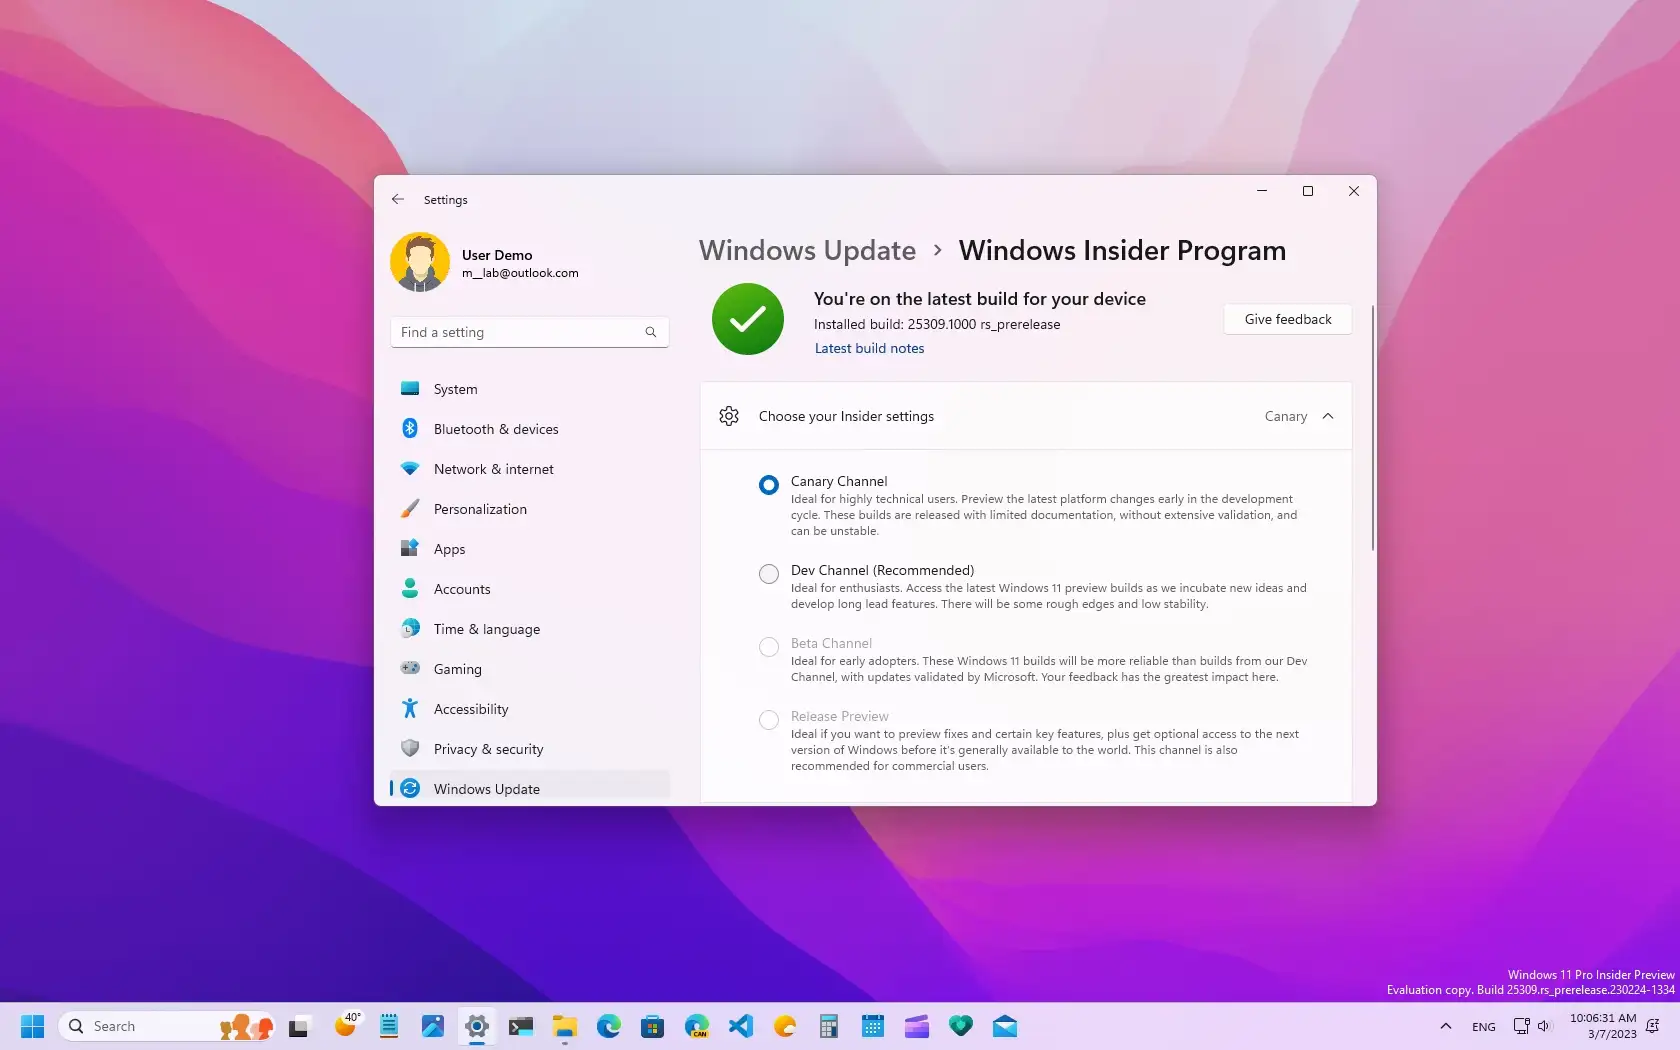Go back using the Settings back arrow
The height and width of the screenshot is (1050, 1680).
(x=398, y=199)
